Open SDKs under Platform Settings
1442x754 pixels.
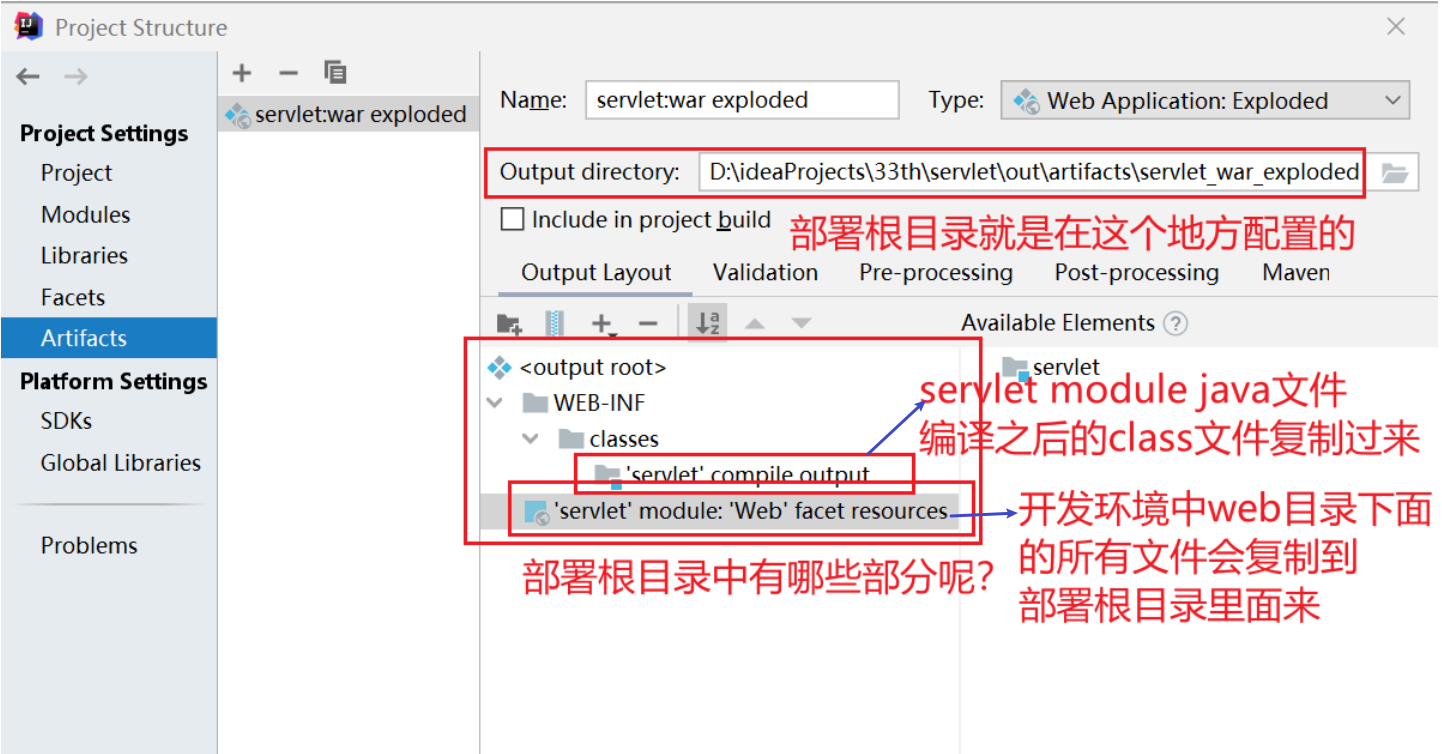point(66,421)
